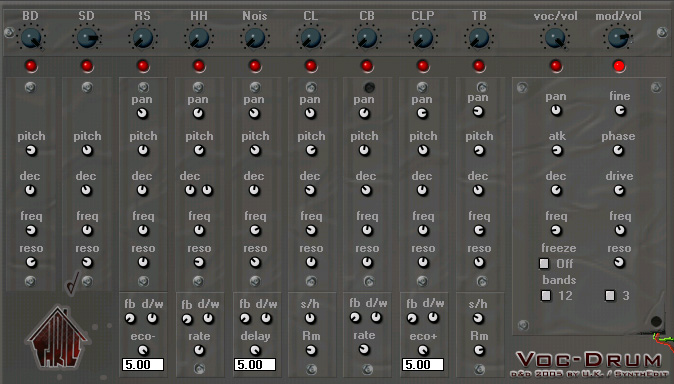Viewport: 674px width, 384px height.
Task: Click the CLP eco+ value field
Action: click(x=423, y=365)
